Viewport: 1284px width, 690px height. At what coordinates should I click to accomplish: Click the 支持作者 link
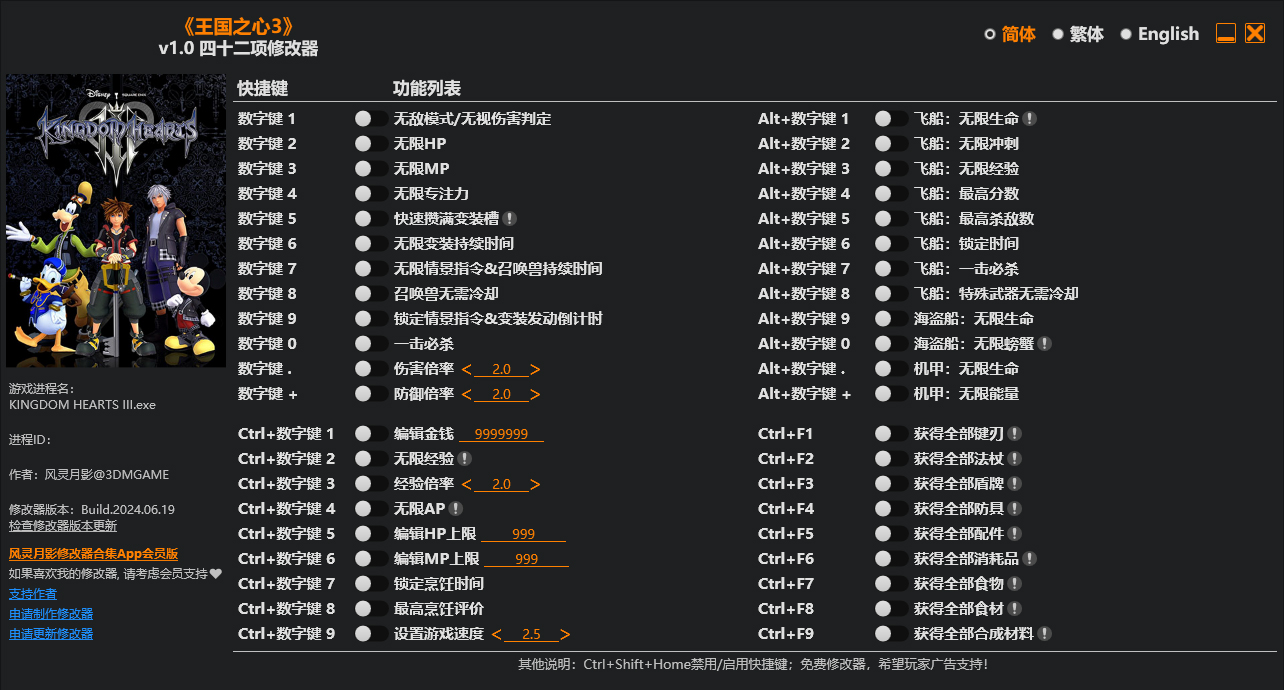33,593
